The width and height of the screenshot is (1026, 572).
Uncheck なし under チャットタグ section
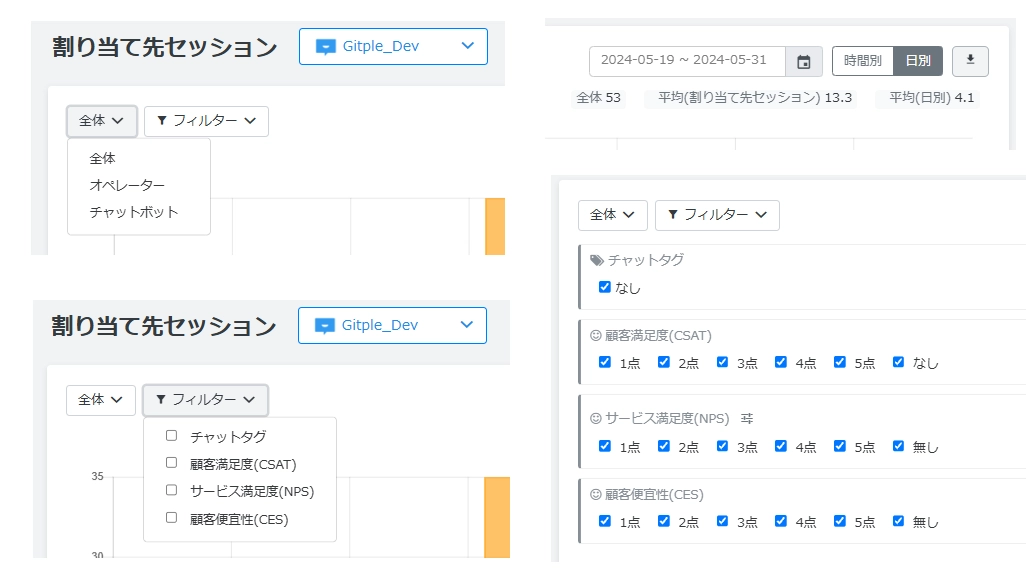(x=605, y=287)
